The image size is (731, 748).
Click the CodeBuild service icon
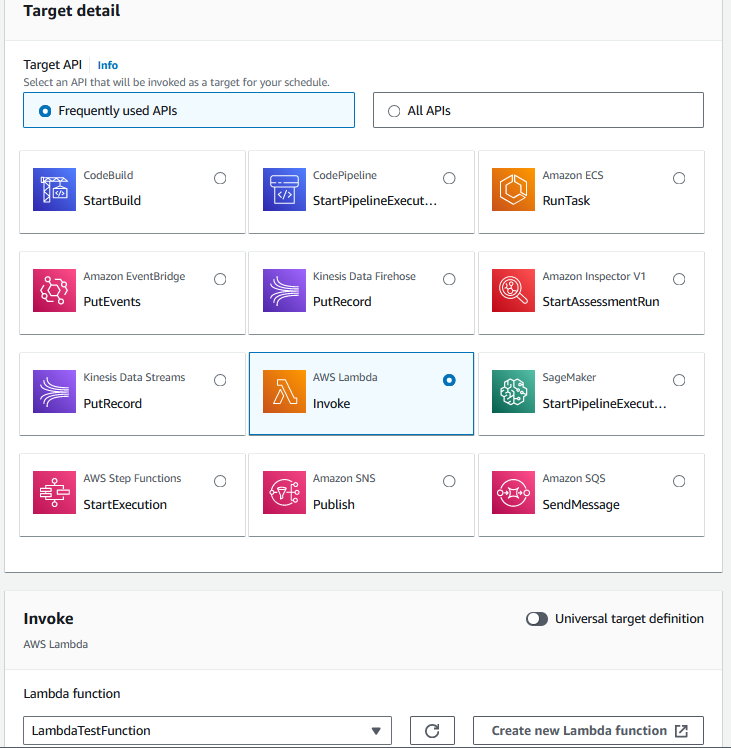pos(54,189)
